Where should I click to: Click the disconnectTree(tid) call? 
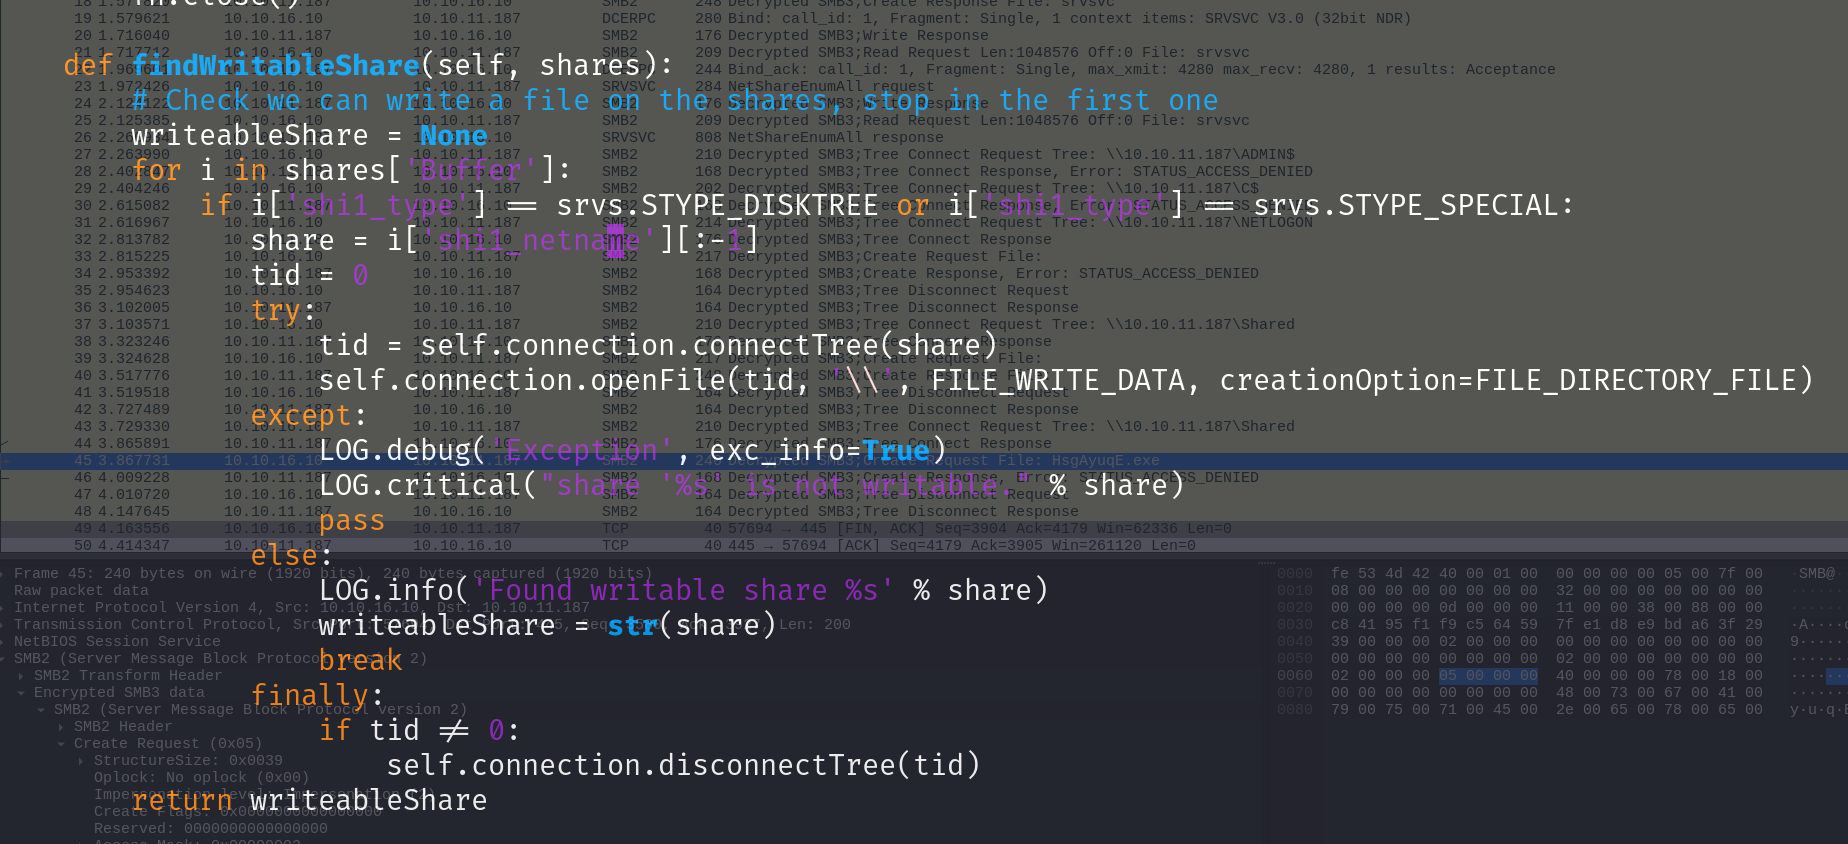coord(819,765)
